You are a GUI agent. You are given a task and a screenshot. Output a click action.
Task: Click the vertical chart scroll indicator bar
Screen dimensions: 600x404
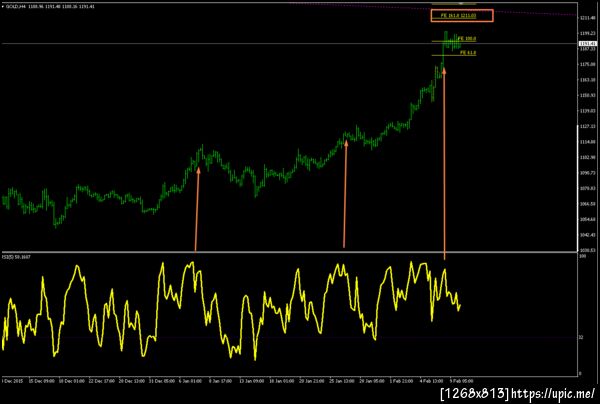[x=578, y=187]
